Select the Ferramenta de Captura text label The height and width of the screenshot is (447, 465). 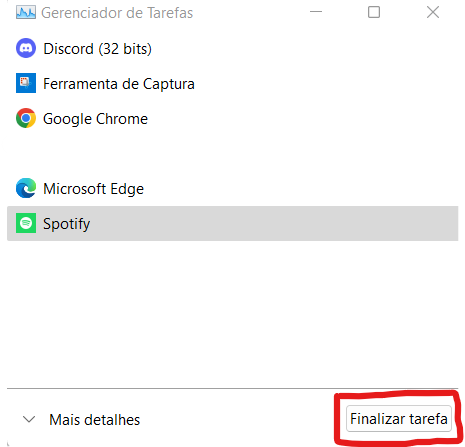pos(119,84)
